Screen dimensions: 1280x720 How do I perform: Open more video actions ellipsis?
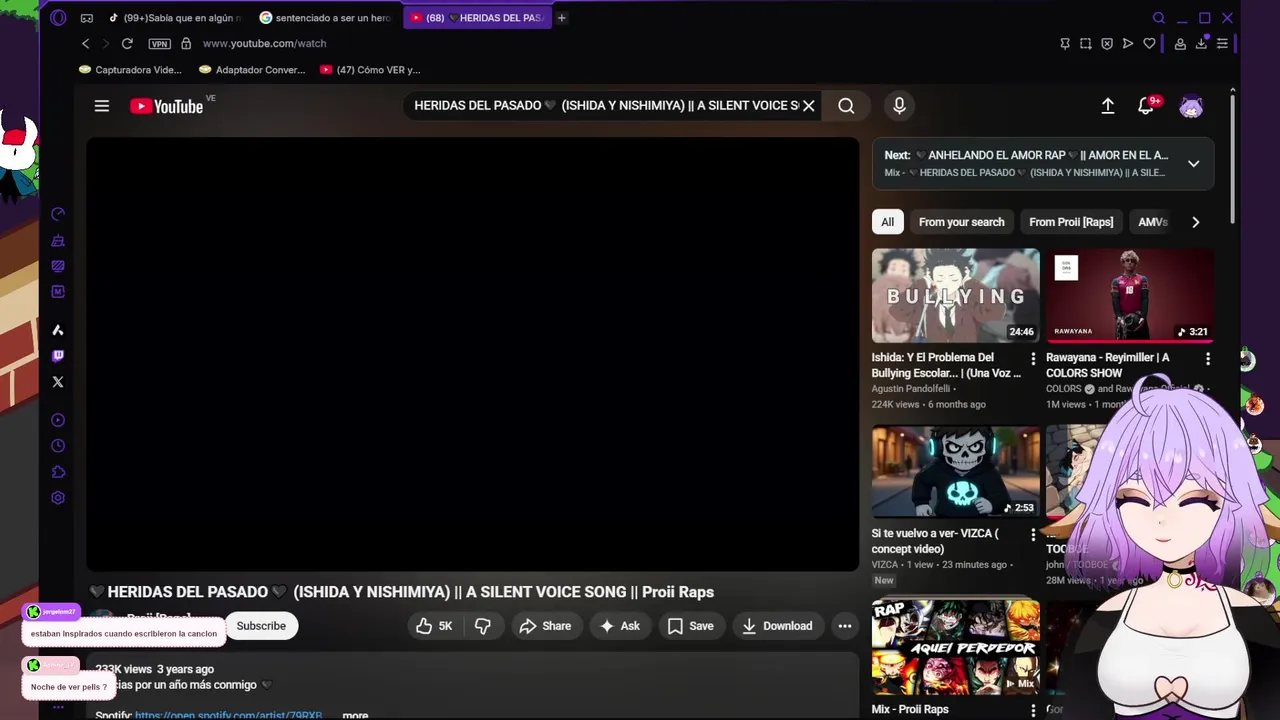pyautogui.click(x=845, y=626)
